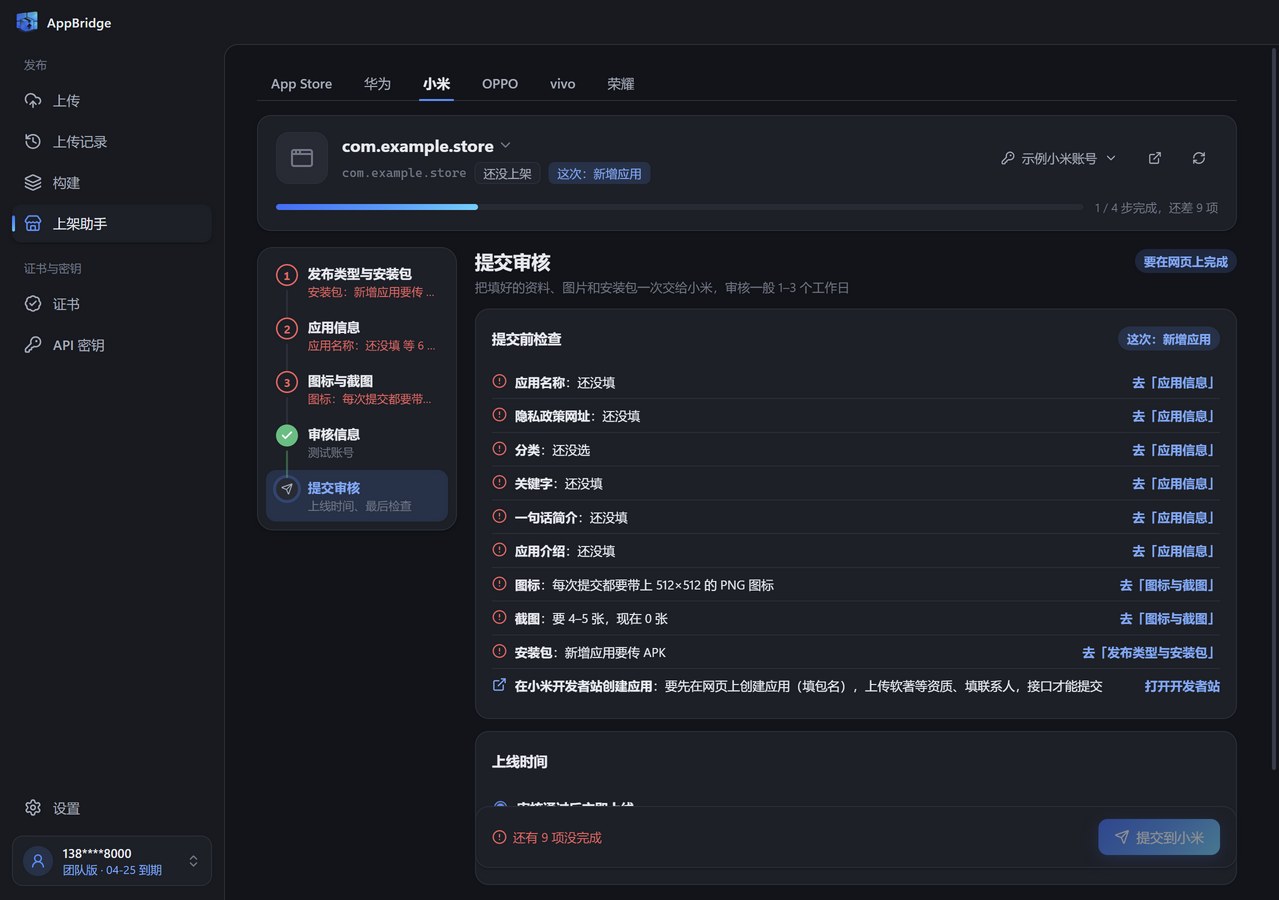Image resolution: width=1279 pixels, height=900 pixels.
Task: Click 去「应用信息」 link for 应用名称
Action: [1174, 382]
